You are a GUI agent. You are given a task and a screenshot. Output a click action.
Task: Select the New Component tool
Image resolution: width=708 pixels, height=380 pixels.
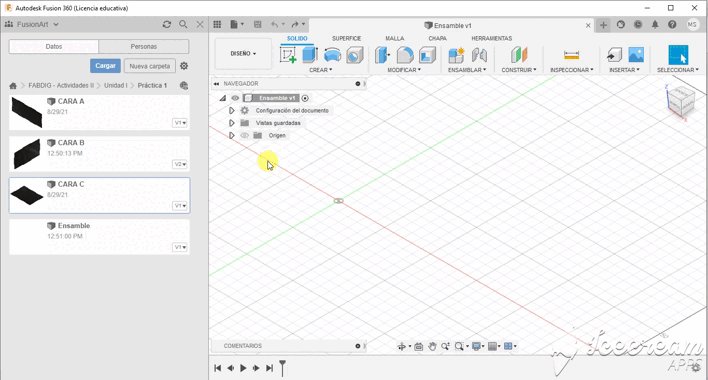coord(456,55)
